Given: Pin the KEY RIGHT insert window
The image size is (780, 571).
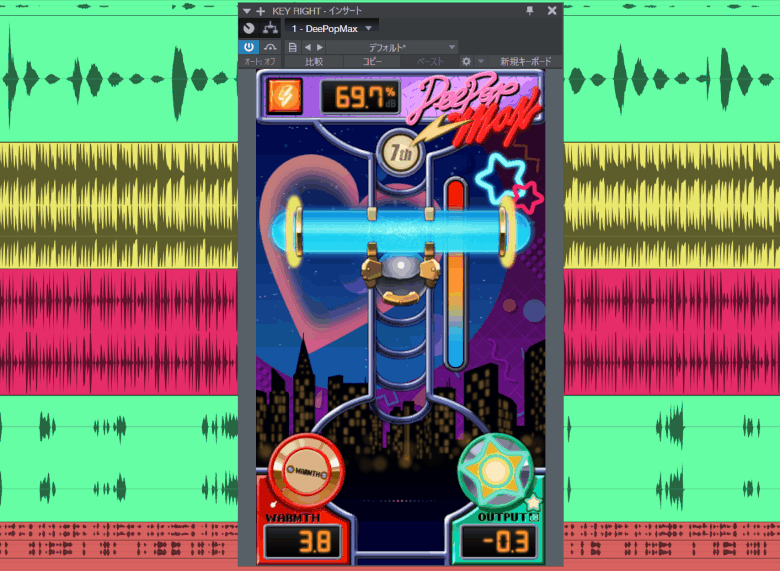Looking at the screenshot, I should 530,10.
